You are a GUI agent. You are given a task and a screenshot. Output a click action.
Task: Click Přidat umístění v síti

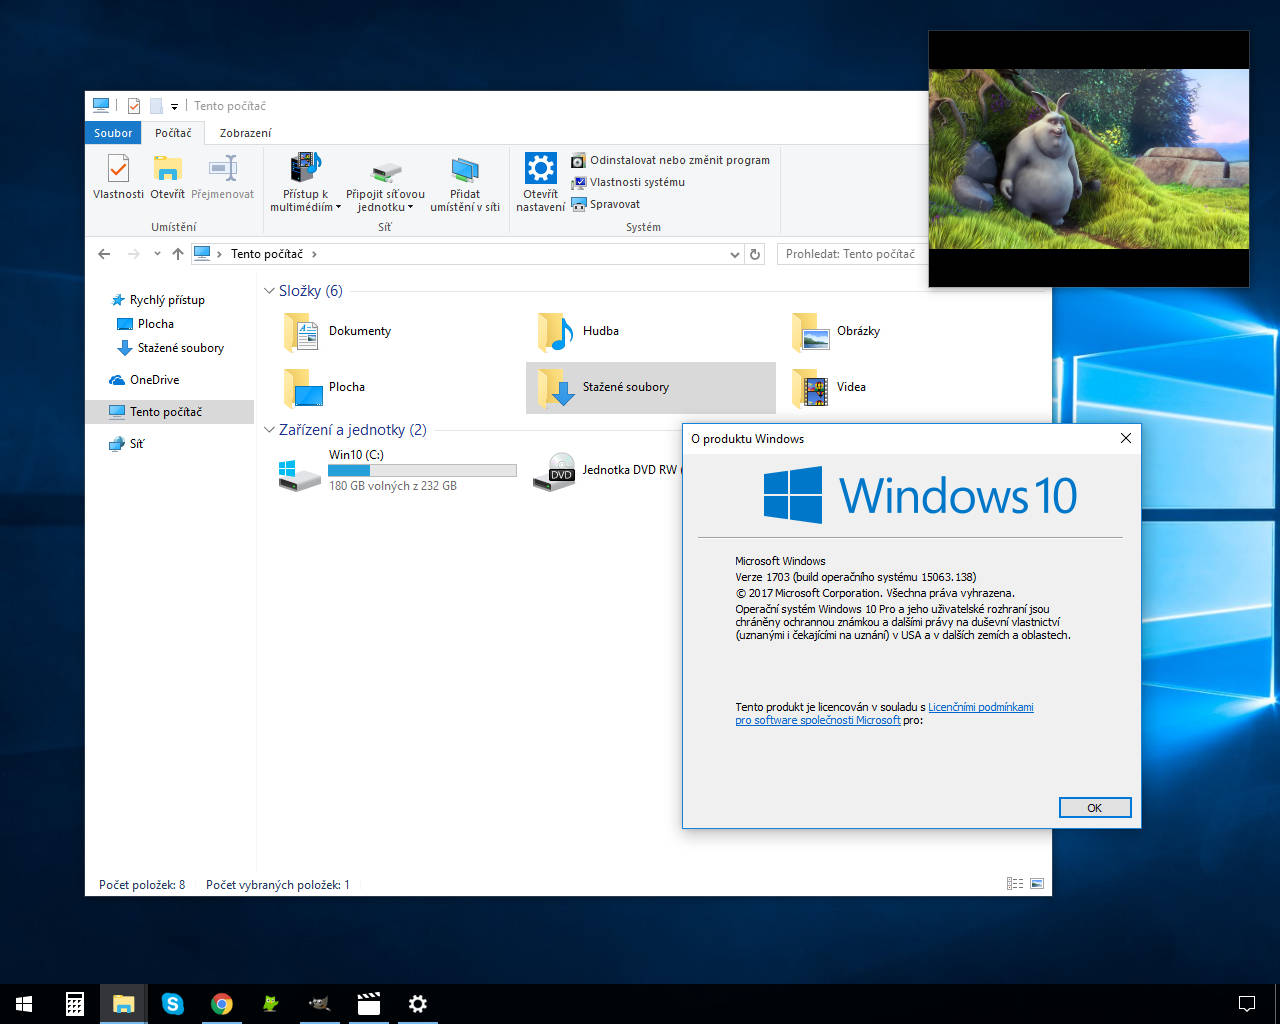(465, 183)
